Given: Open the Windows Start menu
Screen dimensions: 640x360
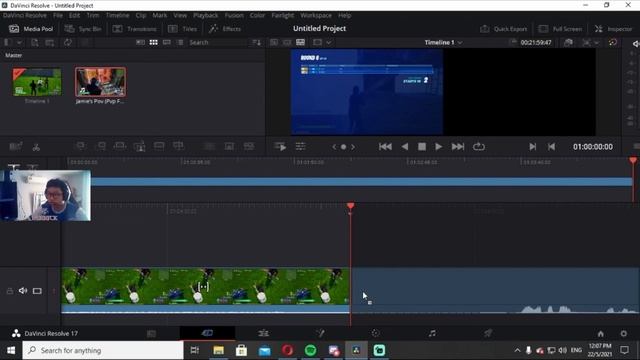Looking at the screenshot, I should [11, 350].
